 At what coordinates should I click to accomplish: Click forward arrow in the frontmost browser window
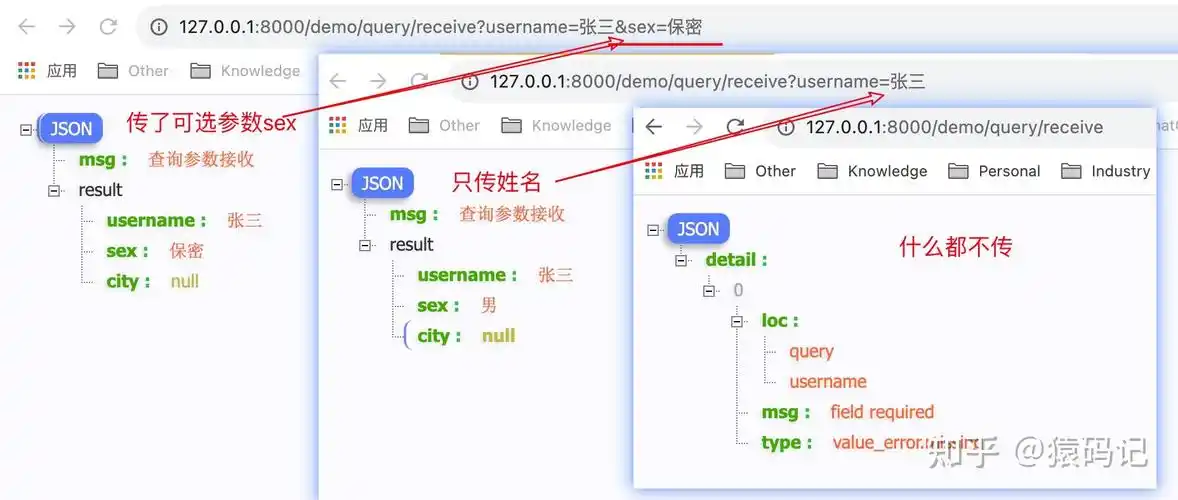(x=694, y=127)
